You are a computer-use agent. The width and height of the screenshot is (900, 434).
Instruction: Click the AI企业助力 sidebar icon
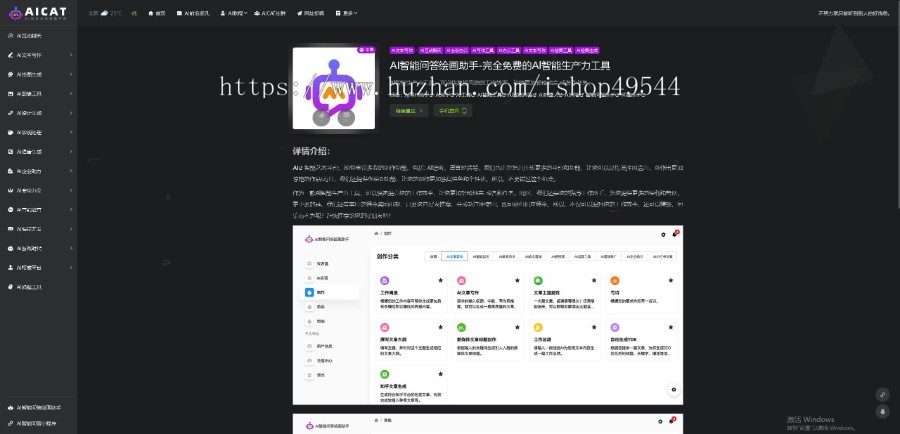coord(11,171)
